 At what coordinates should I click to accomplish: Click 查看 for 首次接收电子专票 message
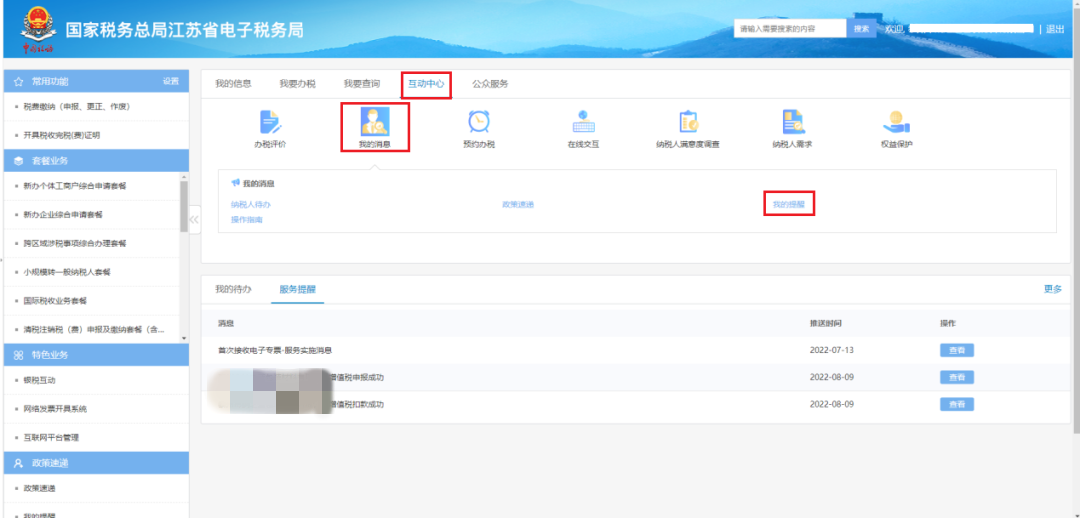coord(957,350)
